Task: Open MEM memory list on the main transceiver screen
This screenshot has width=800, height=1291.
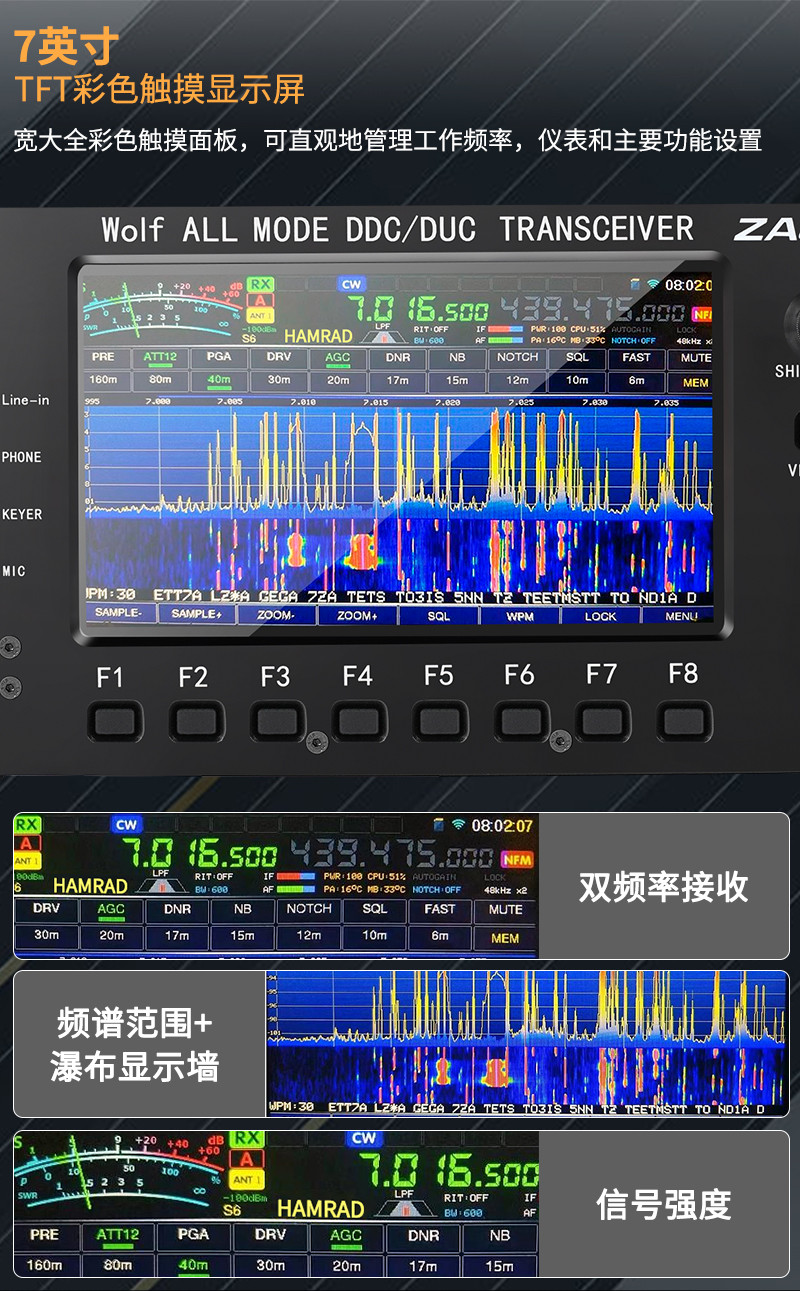Action: click(x=695, y=382)
